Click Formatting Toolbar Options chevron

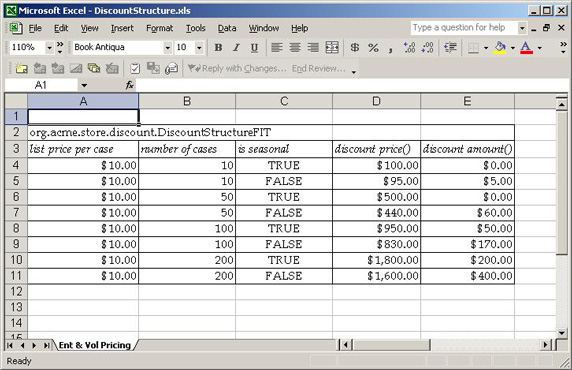click(563, 47)
